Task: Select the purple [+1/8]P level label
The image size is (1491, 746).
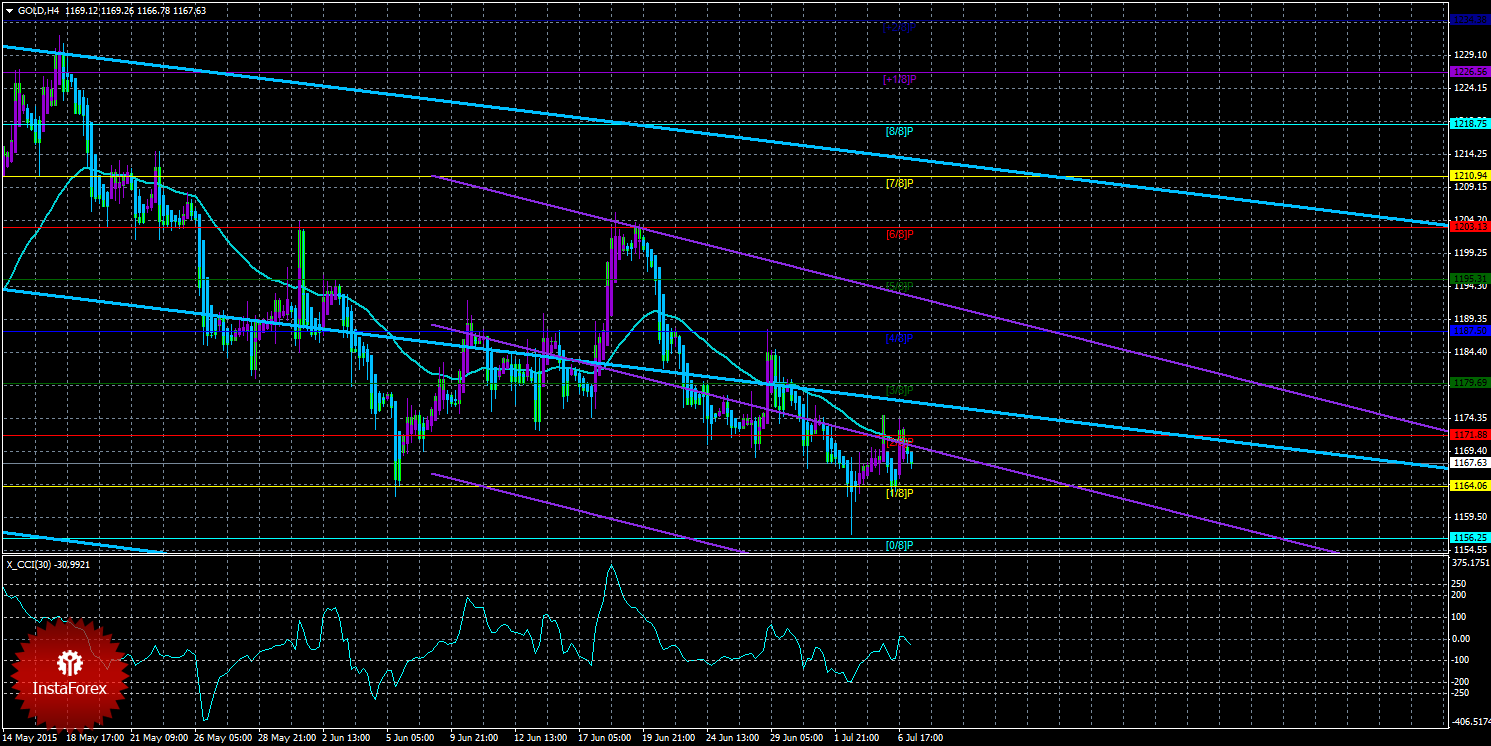Action: click(900, 79)
